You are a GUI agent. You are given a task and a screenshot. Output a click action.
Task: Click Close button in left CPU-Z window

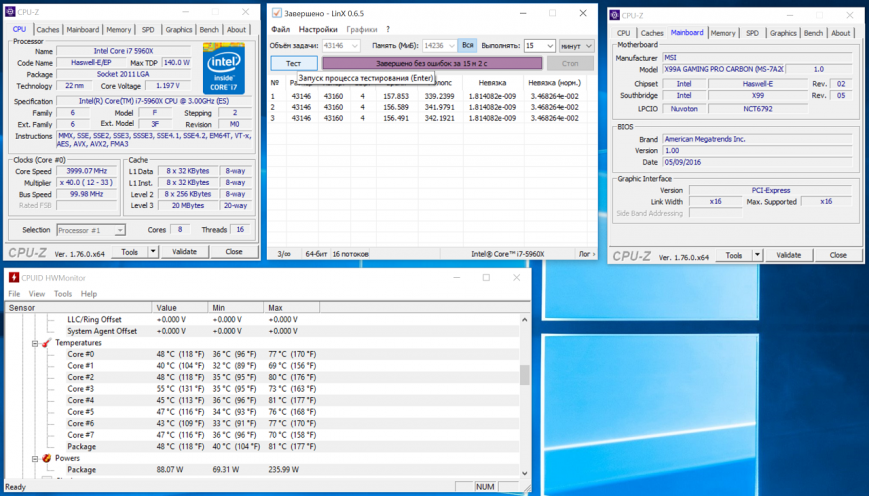pos(234,252)
